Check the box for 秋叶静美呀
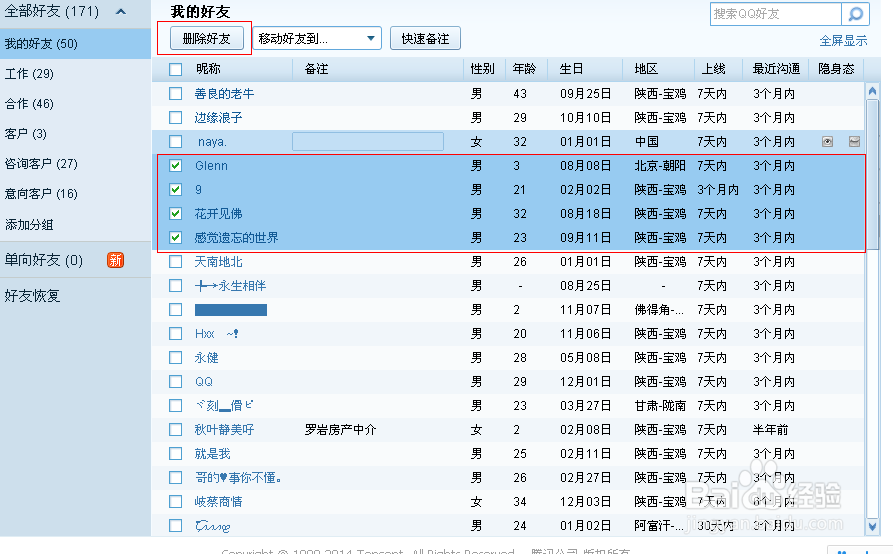 click(175, 429)
